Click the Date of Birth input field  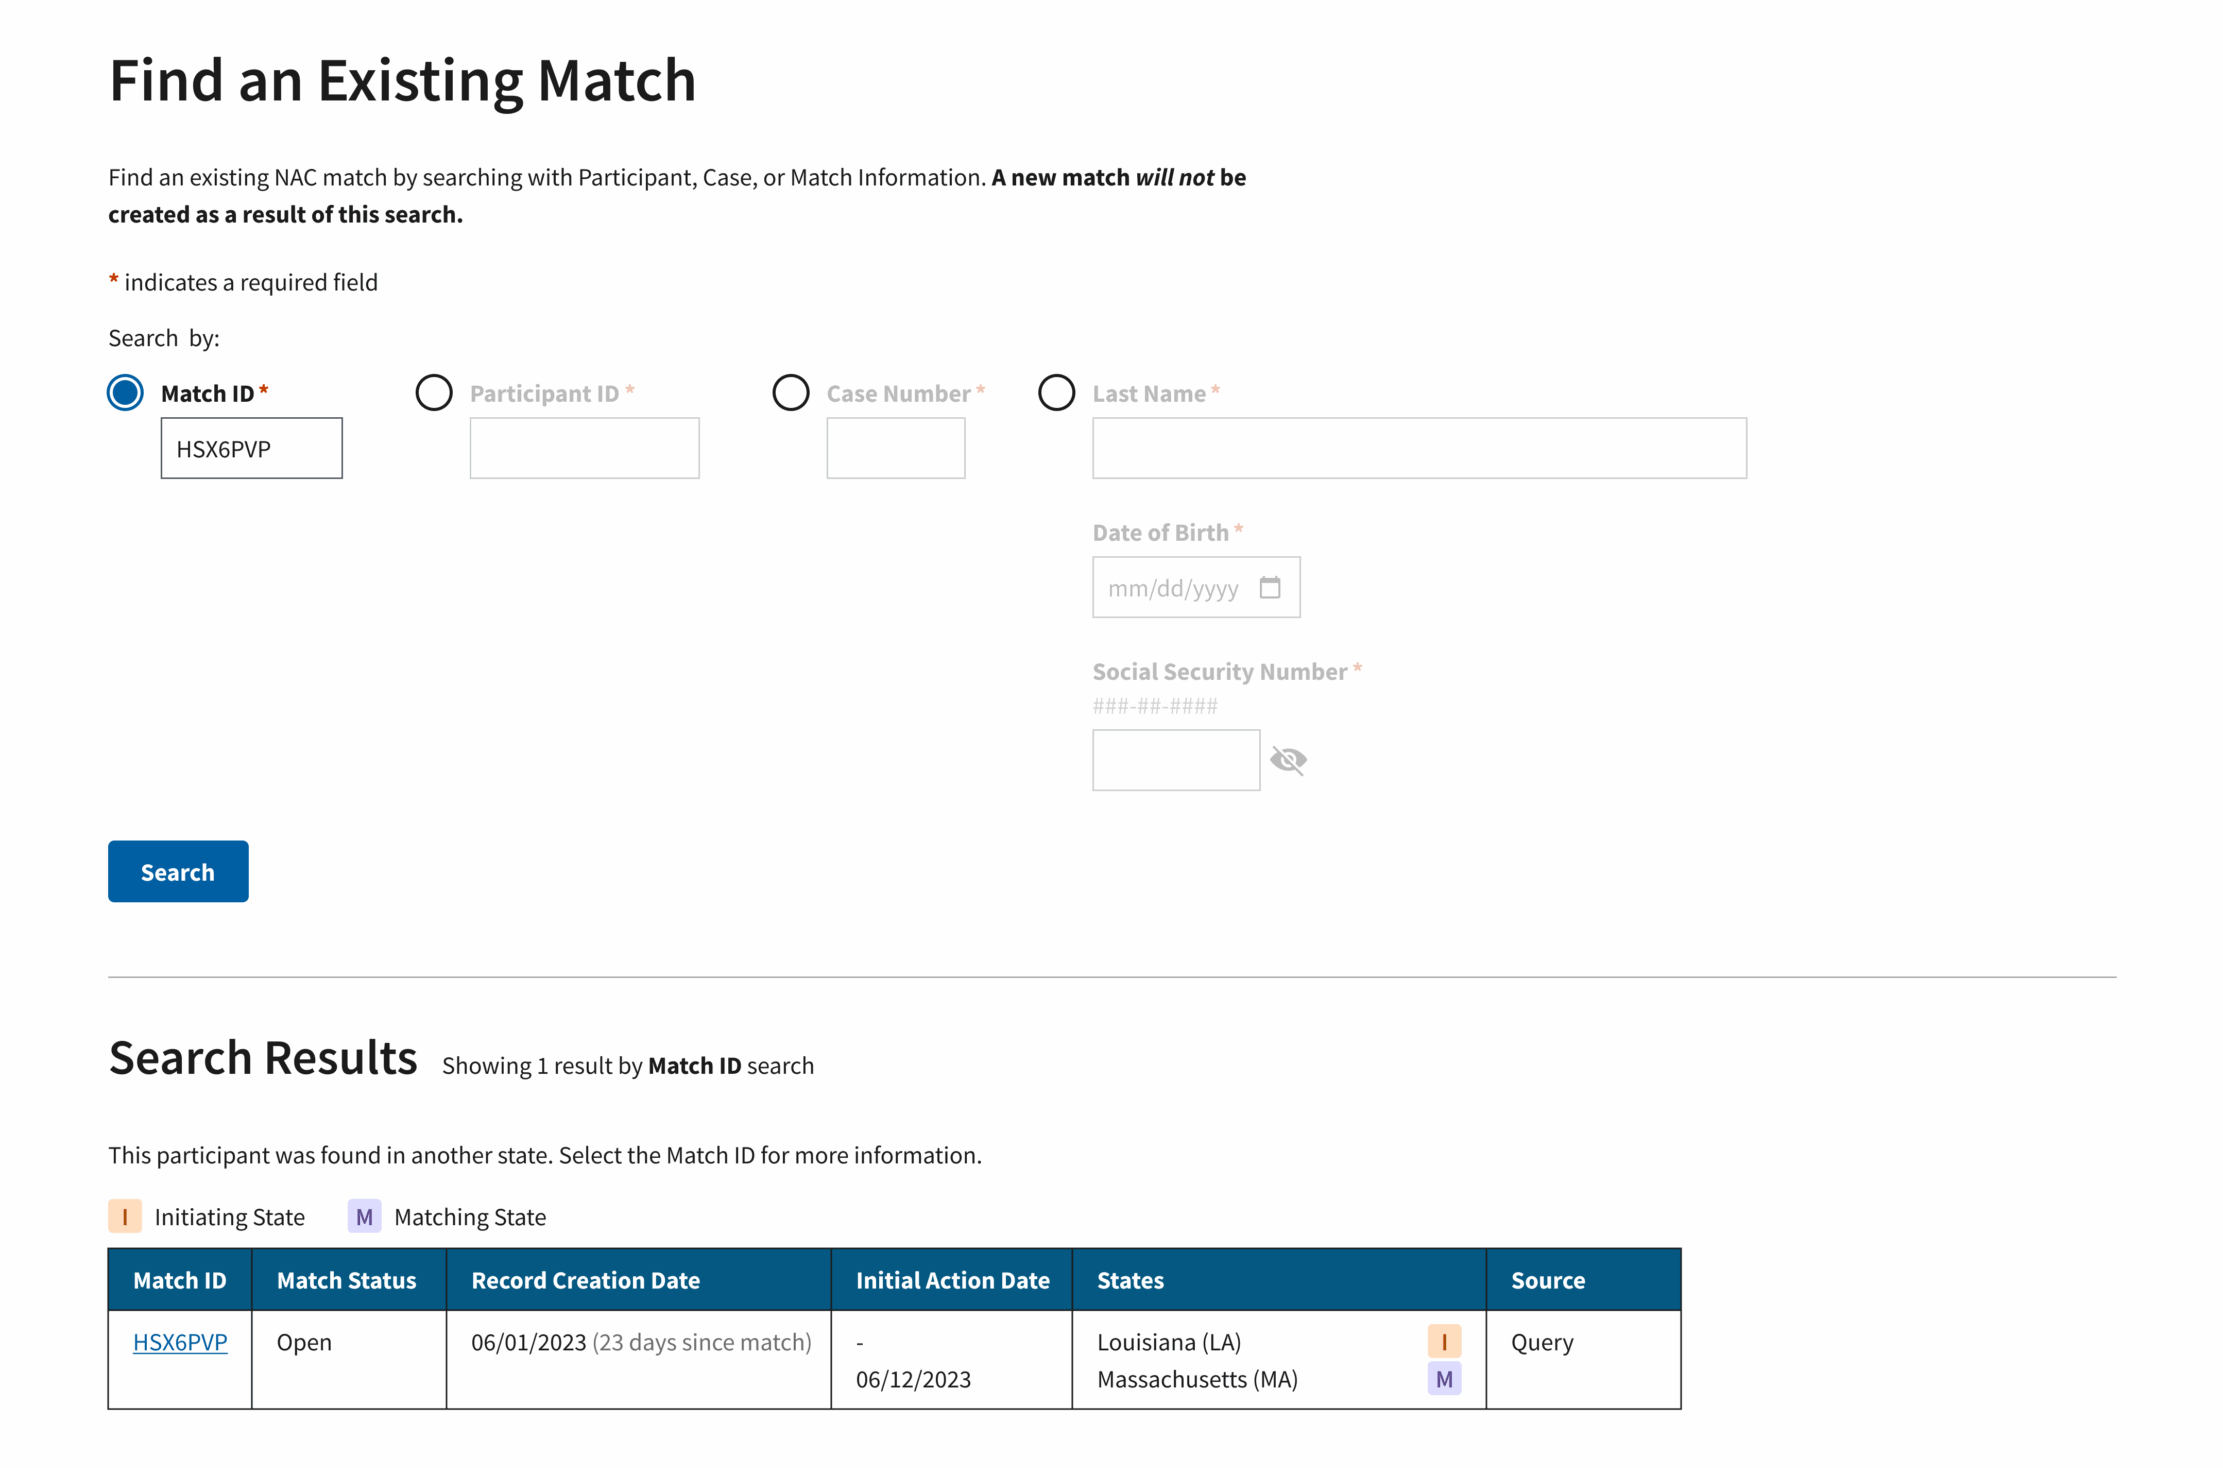[1180, 588]
